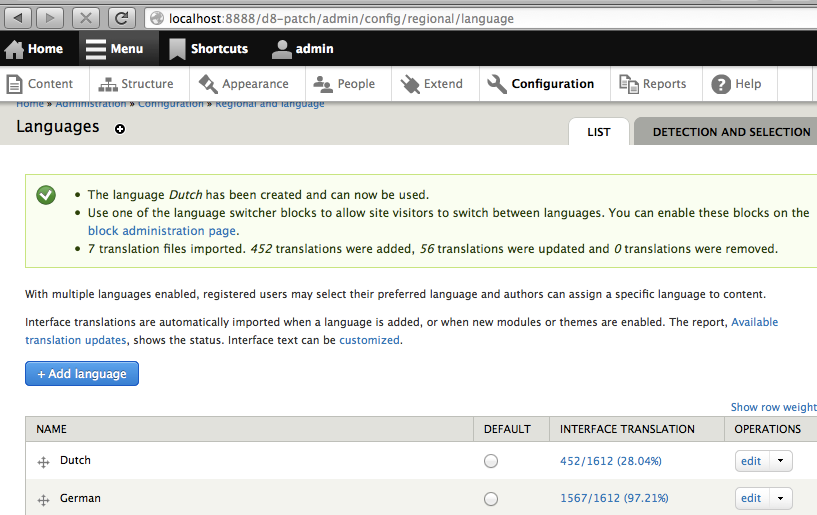Click the bookmark icon beside Shortcuts
Viewport: 817px width, 515px height.
[x=177, y=50]
